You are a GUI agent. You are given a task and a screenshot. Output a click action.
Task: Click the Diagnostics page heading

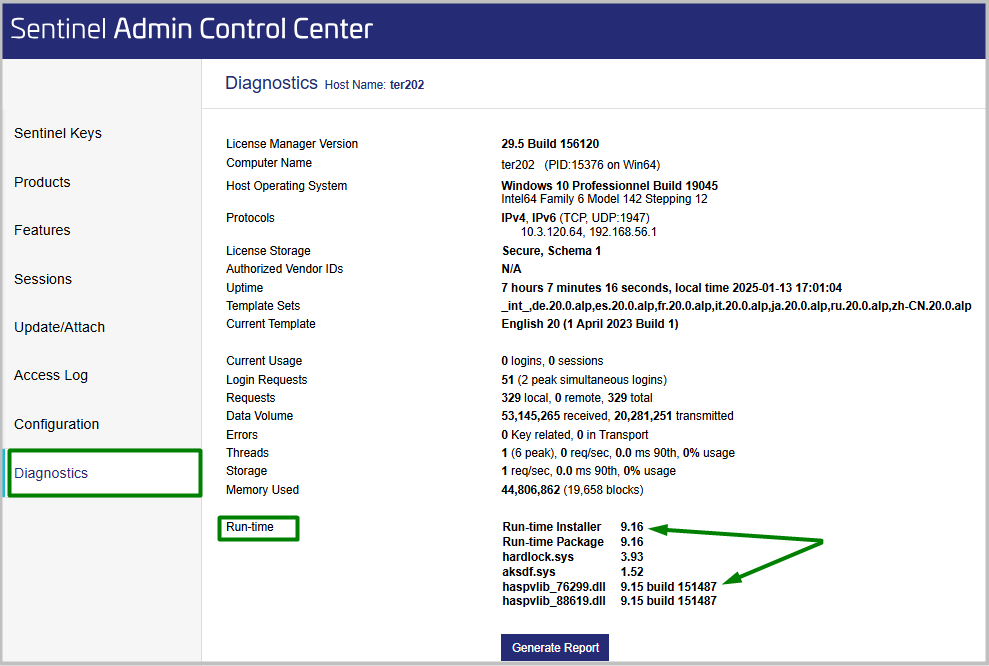(271, 83)
